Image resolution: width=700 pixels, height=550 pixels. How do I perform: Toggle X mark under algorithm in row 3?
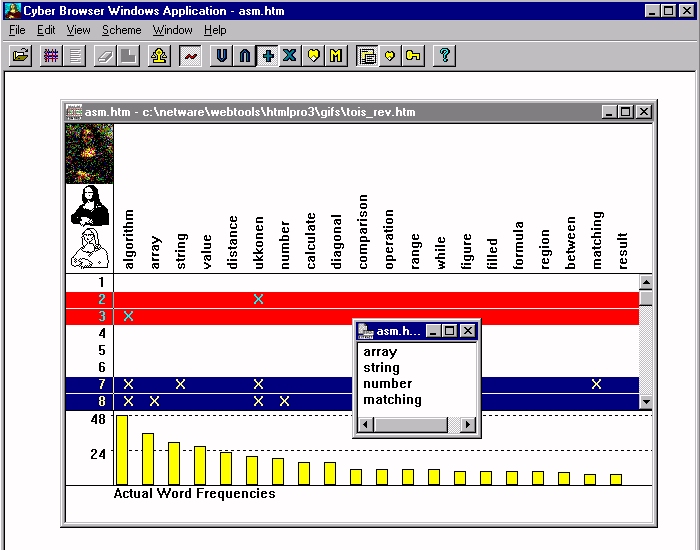128,317
